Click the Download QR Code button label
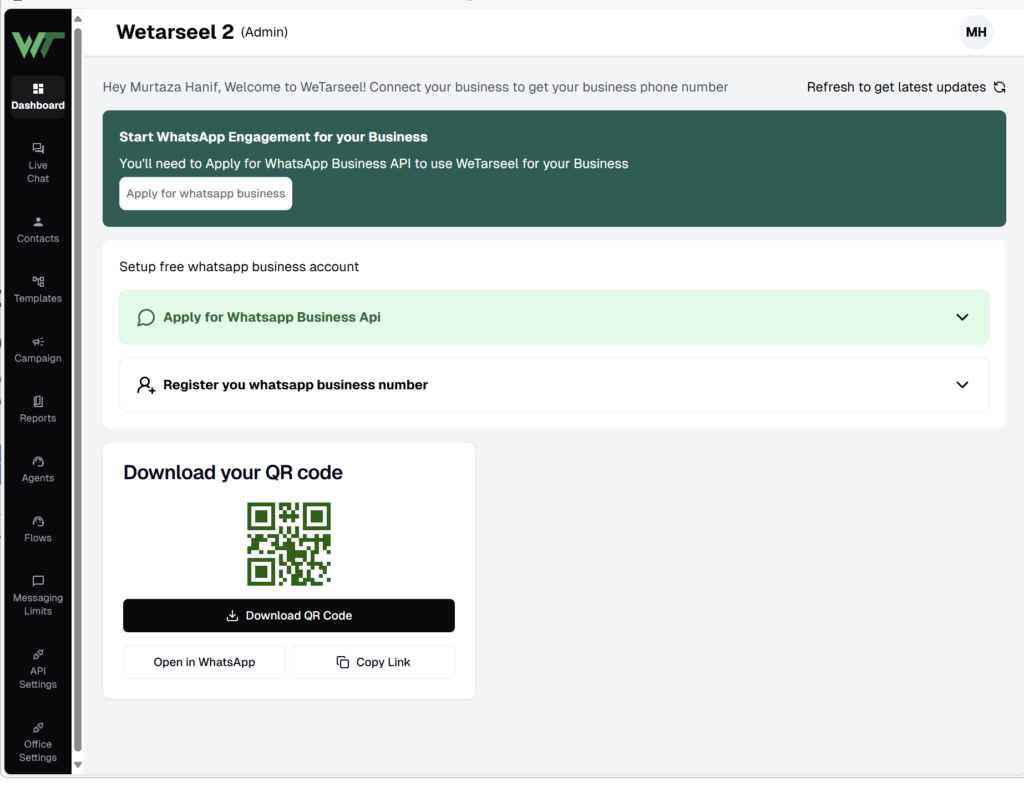The height and width of the screenshot is (787, 1024). coord(298,615)
